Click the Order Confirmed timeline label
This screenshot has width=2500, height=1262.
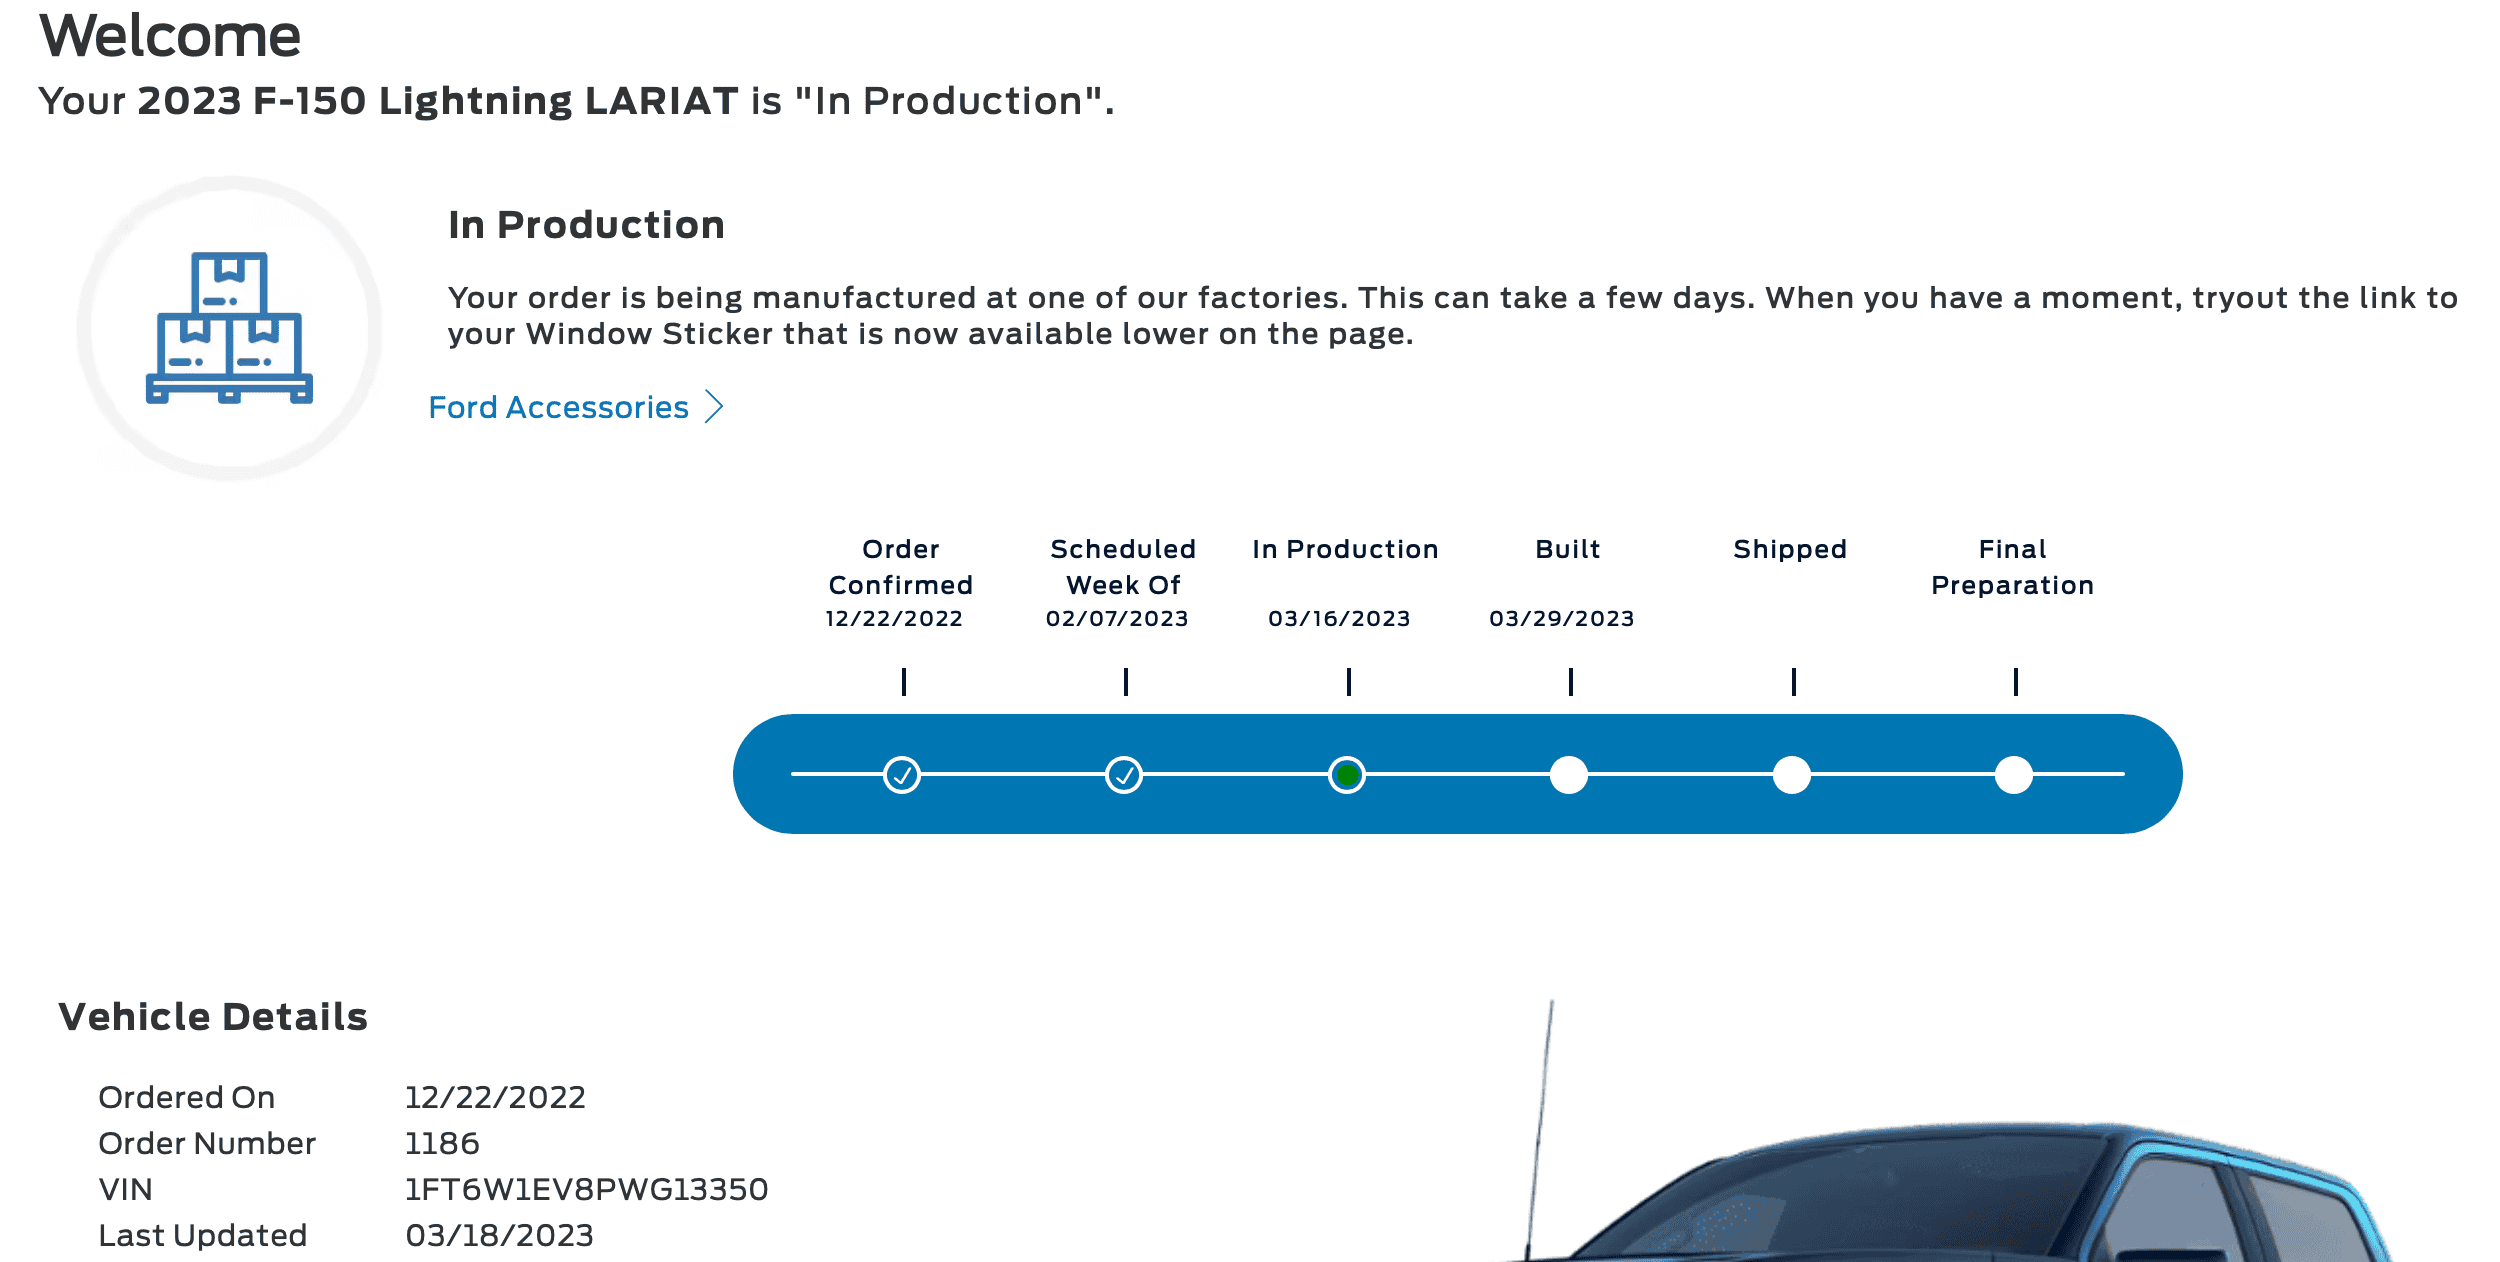tap(900, 567)
